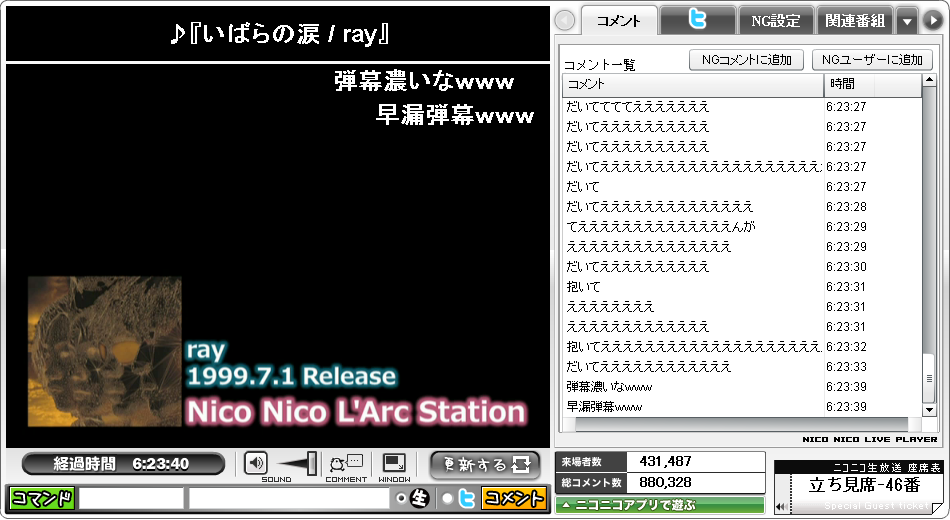The image size is (950, 520).
Task: Click the seat ticket rewind arrows icon
Action: (x=781, y=507)
